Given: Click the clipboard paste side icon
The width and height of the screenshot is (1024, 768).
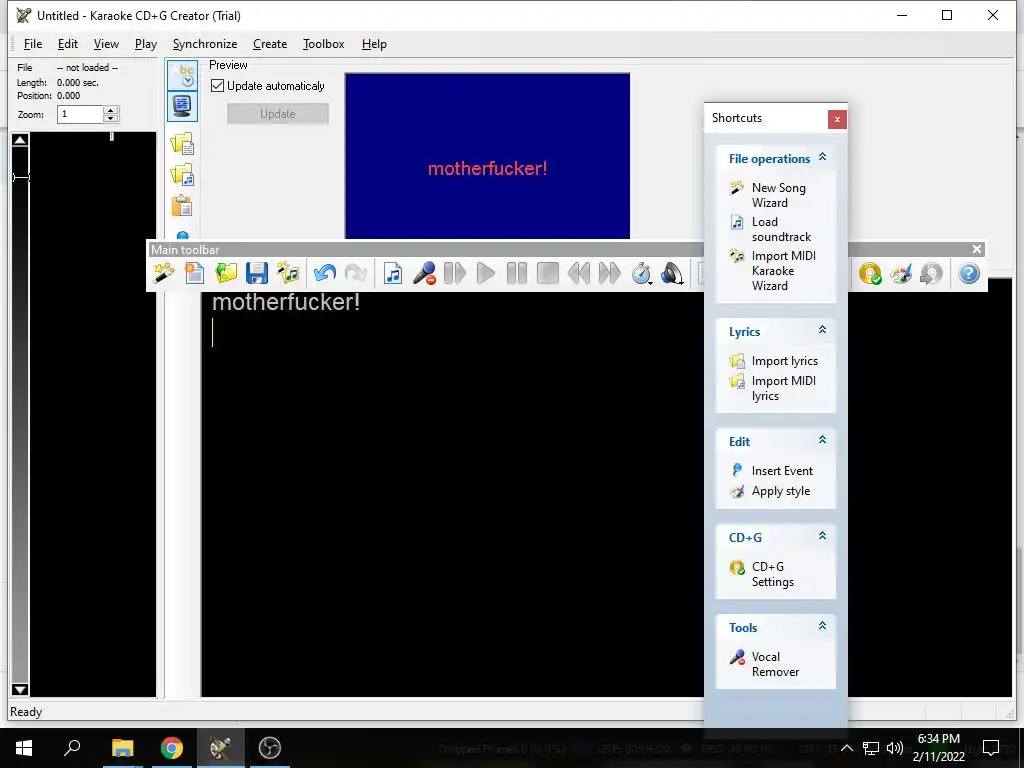Looking at the screenshot, I should click(x=183, y=206).
